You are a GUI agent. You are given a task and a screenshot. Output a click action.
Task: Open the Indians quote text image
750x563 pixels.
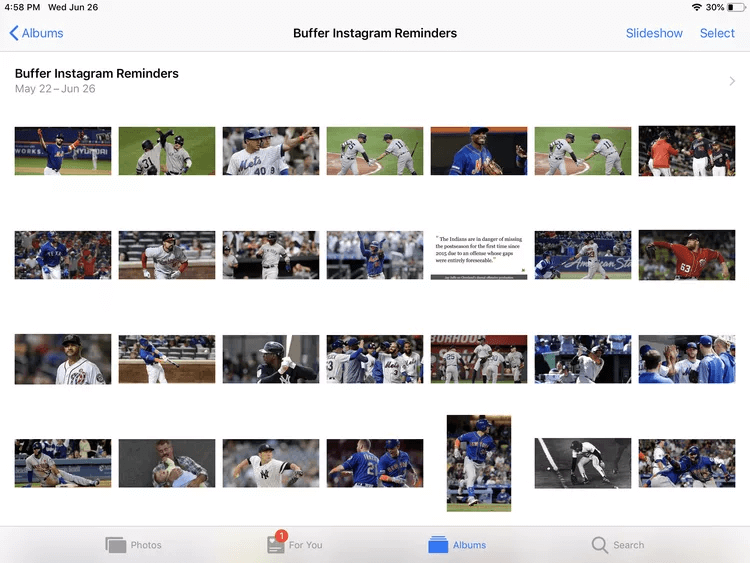pos(479,255)
